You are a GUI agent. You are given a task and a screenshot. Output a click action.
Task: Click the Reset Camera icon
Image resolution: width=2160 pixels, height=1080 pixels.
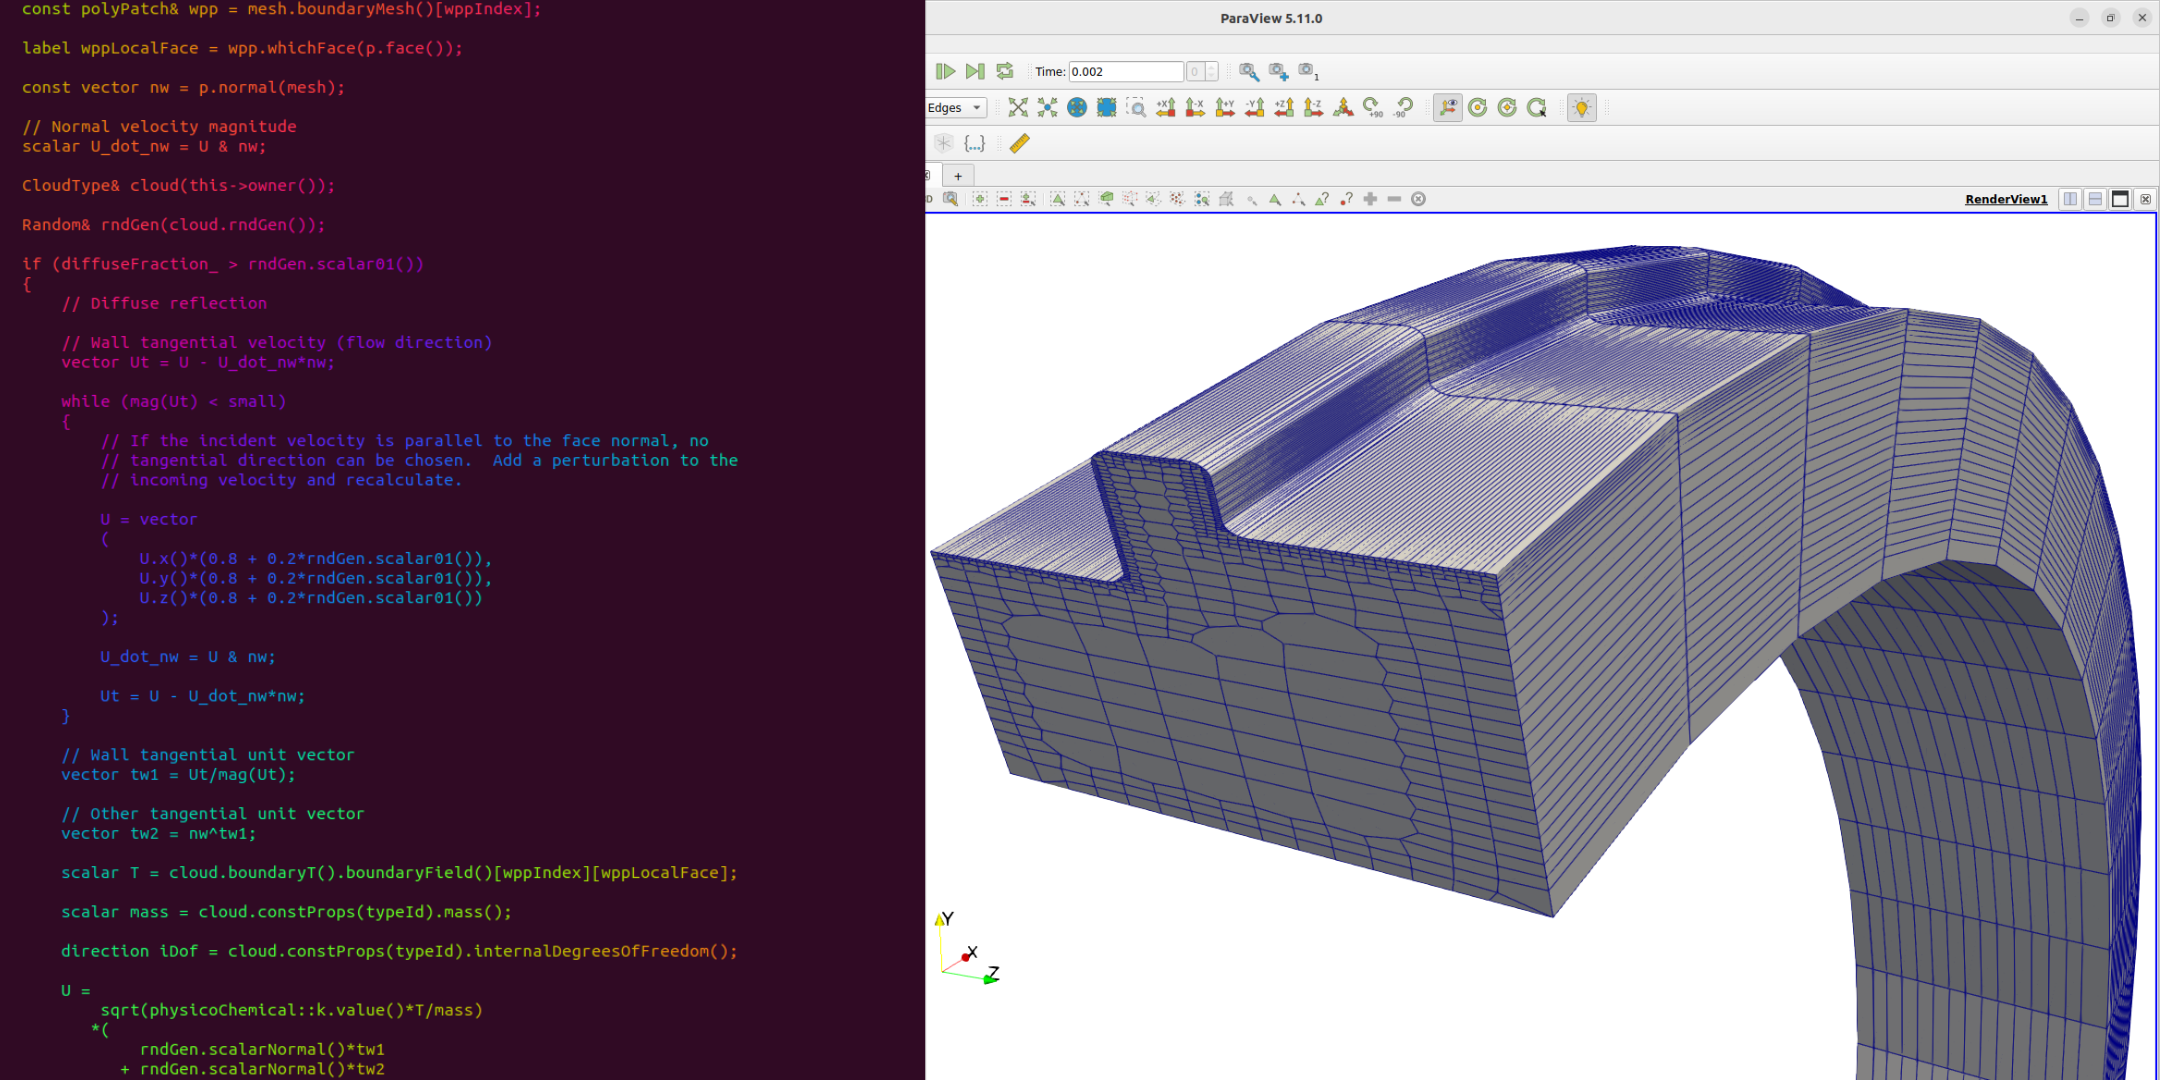tap(1018, 107)
